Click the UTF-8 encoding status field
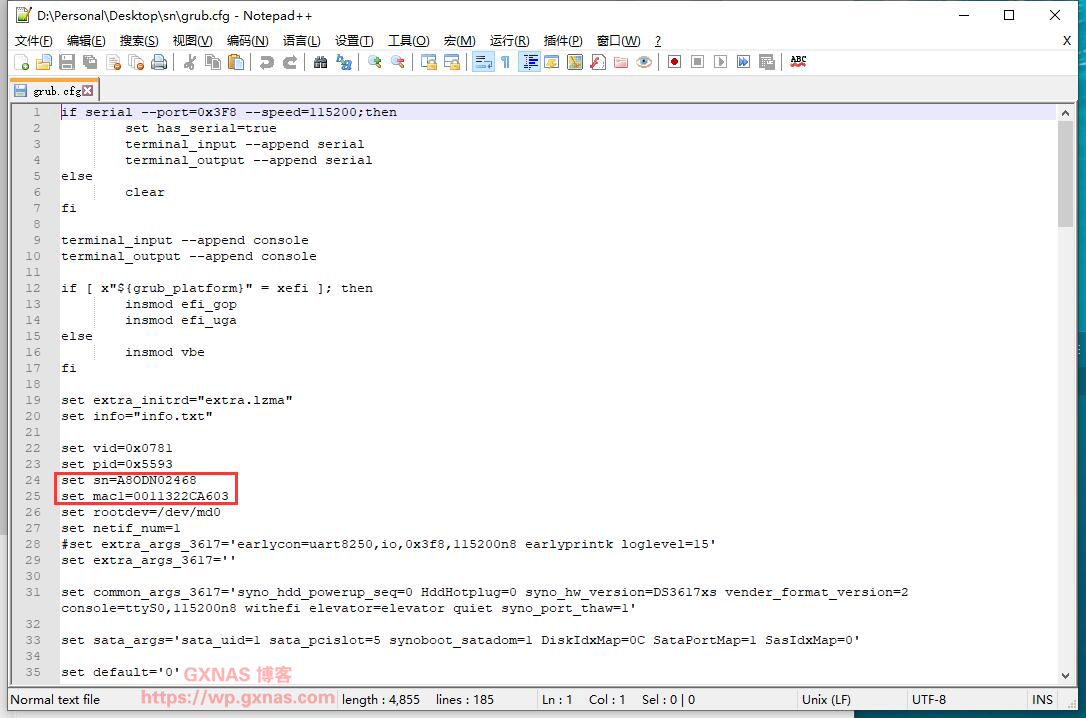 tap(928, 700)
